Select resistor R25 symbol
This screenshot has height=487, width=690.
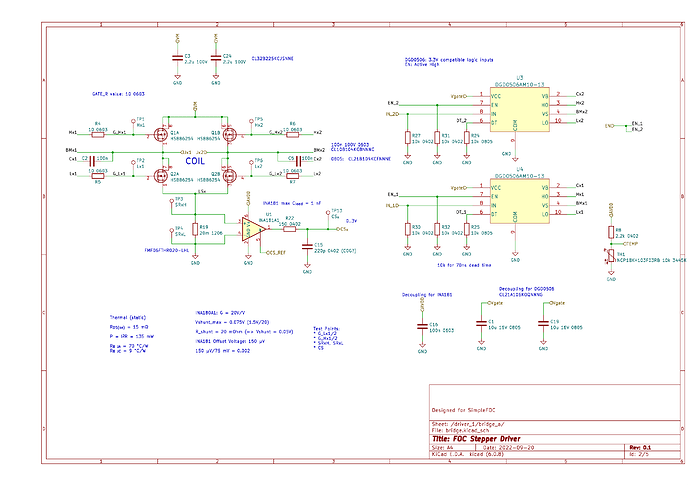[x=466, y=229]
